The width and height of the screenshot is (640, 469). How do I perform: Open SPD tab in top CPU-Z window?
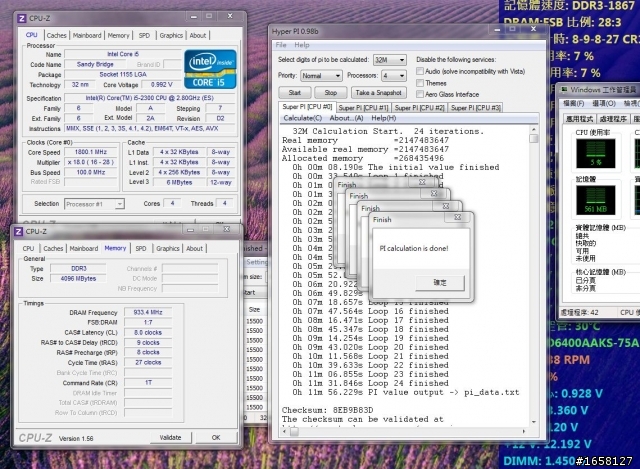144,36
